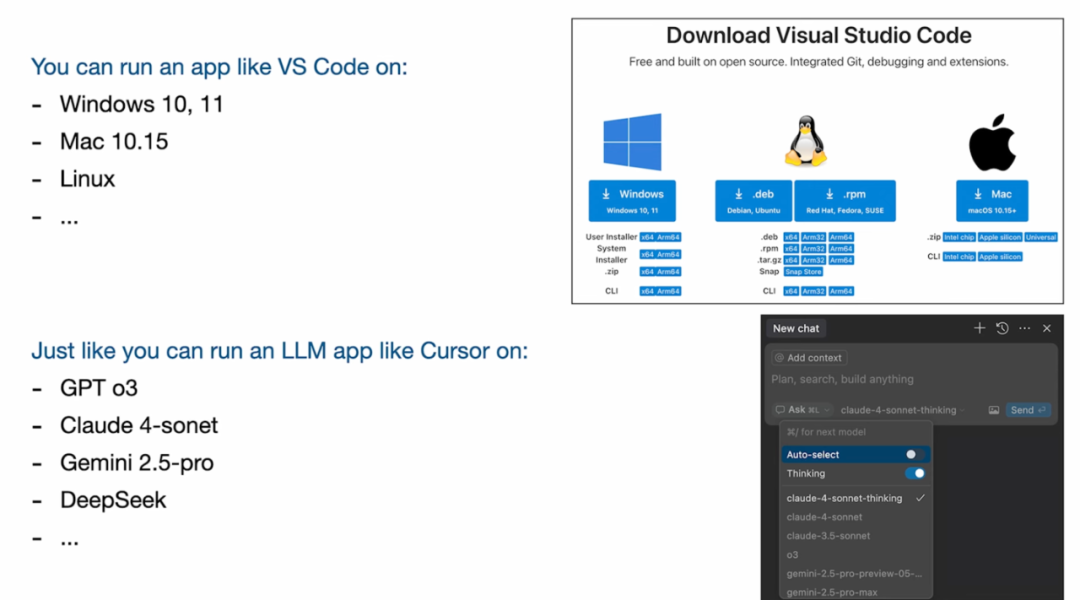Toggle the Auto-select switch on
1080x600 pixels.
pos(915,455)
